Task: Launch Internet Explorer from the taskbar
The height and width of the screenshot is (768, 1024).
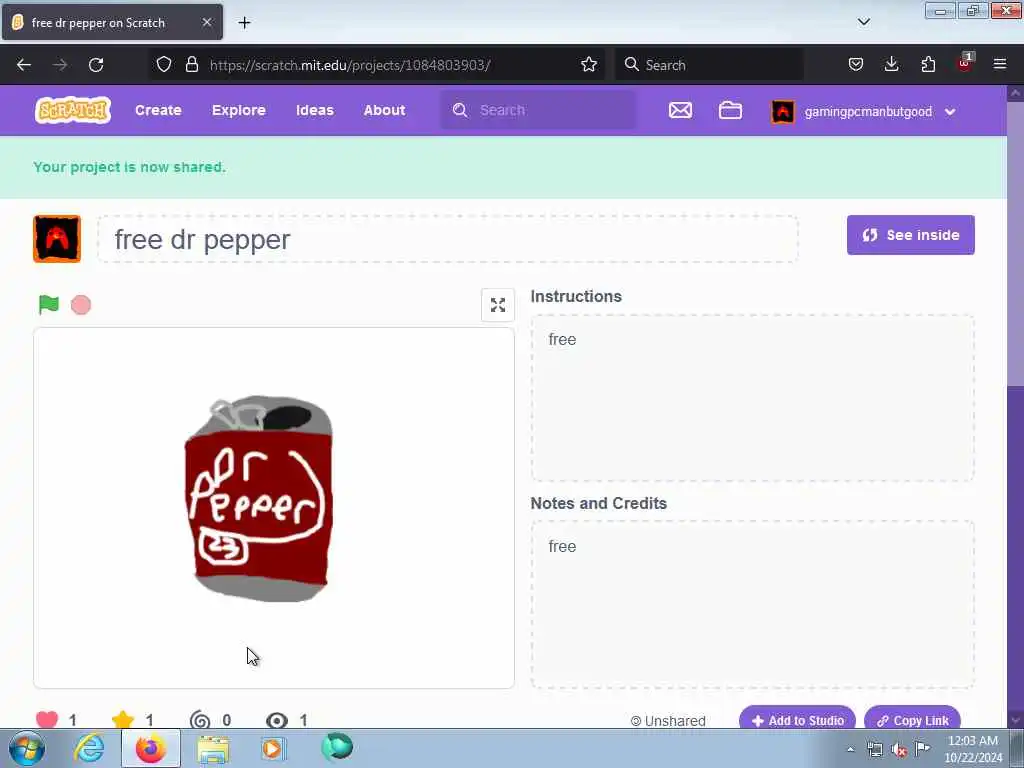Action: [x=89, y=748]
